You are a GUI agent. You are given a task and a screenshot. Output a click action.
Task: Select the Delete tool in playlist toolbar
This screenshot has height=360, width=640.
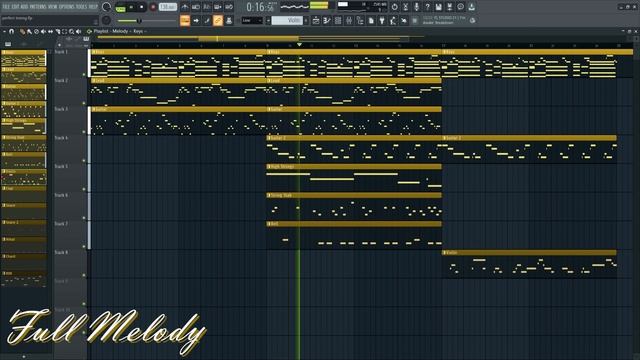36,31
